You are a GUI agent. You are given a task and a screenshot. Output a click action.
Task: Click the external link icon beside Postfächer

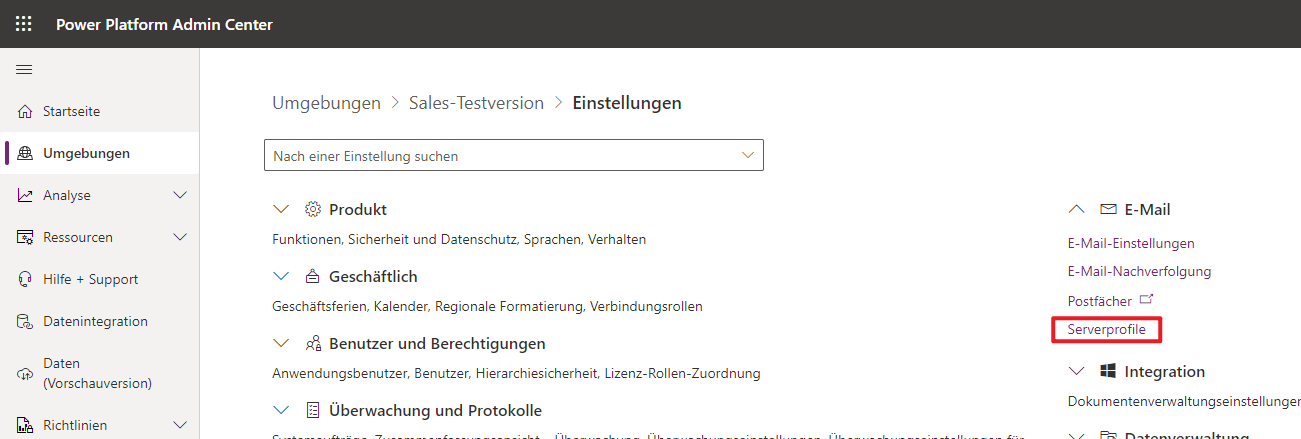pos(1147,299)
